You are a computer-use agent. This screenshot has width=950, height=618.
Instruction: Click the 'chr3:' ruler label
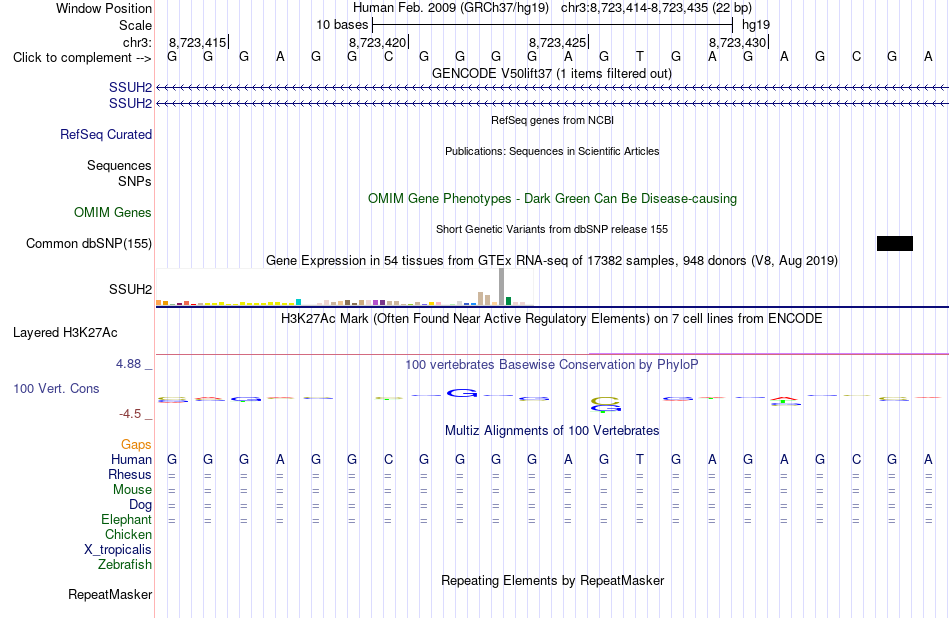click(x=137, y=42)
